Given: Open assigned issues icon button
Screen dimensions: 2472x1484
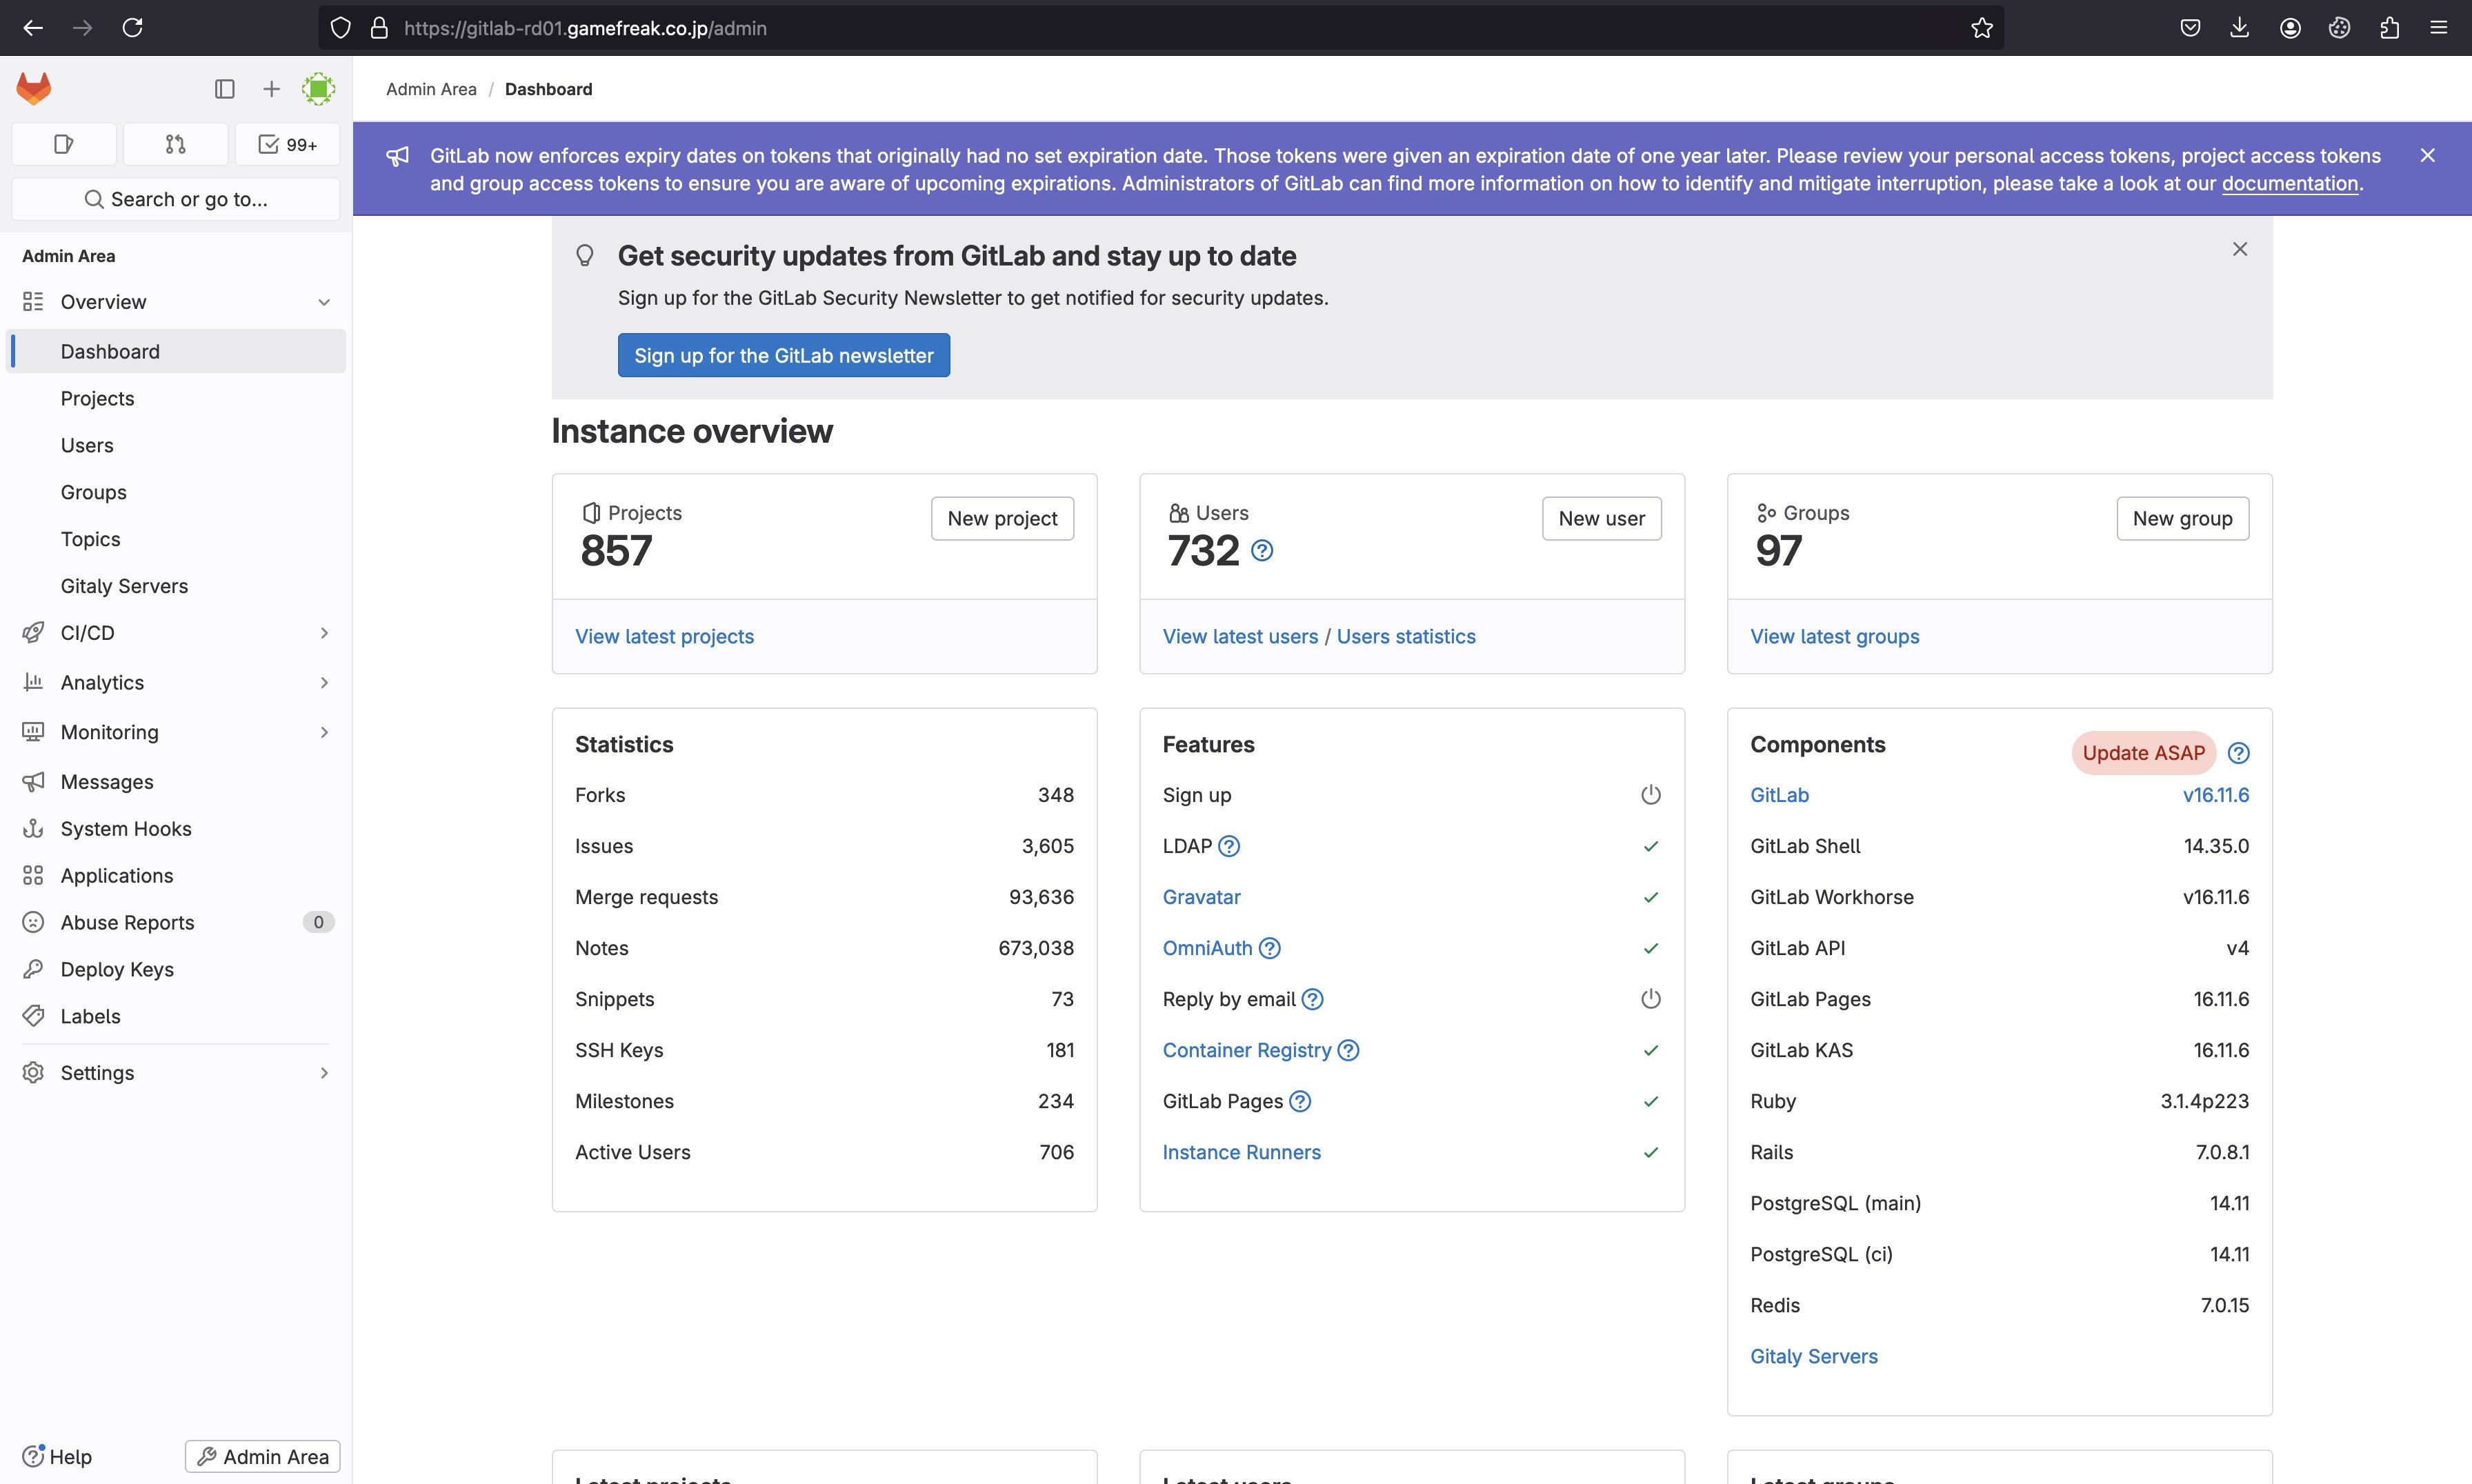Looking at the screenshot, I should coord(64,144).
